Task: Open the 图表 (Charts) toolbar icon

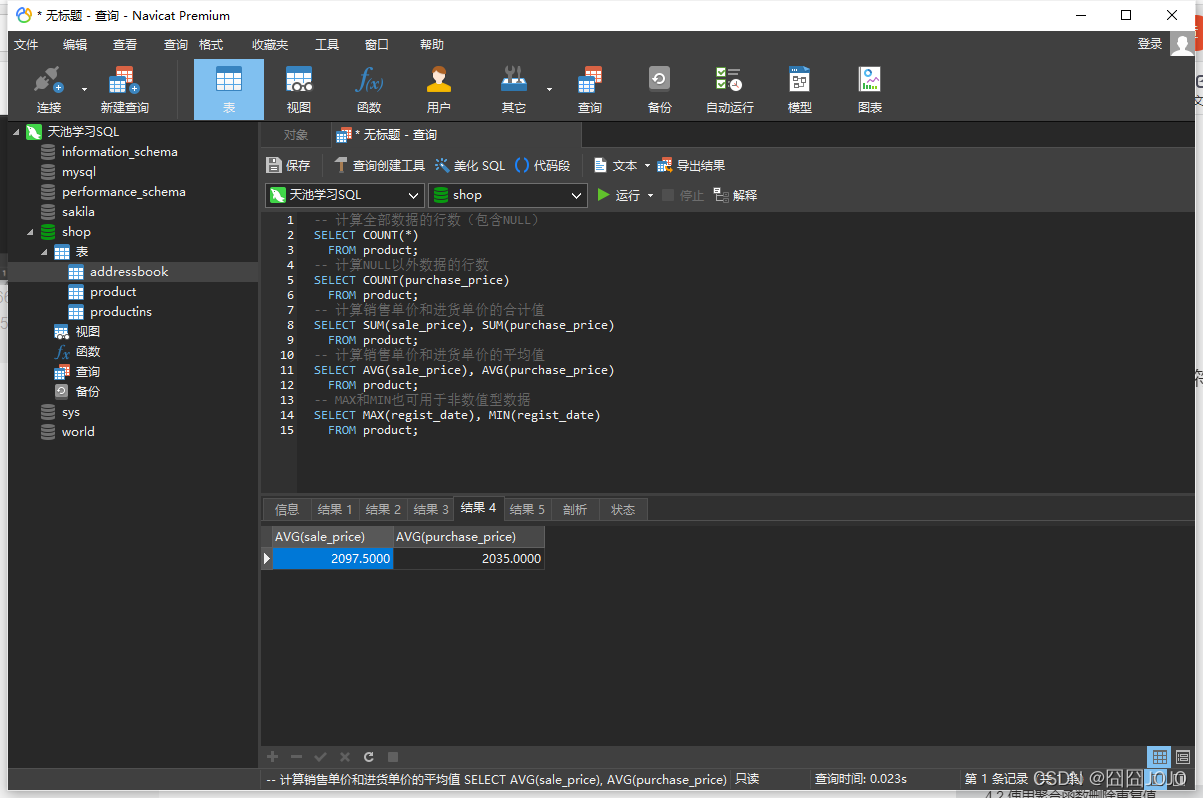Action: coord(870,90)
